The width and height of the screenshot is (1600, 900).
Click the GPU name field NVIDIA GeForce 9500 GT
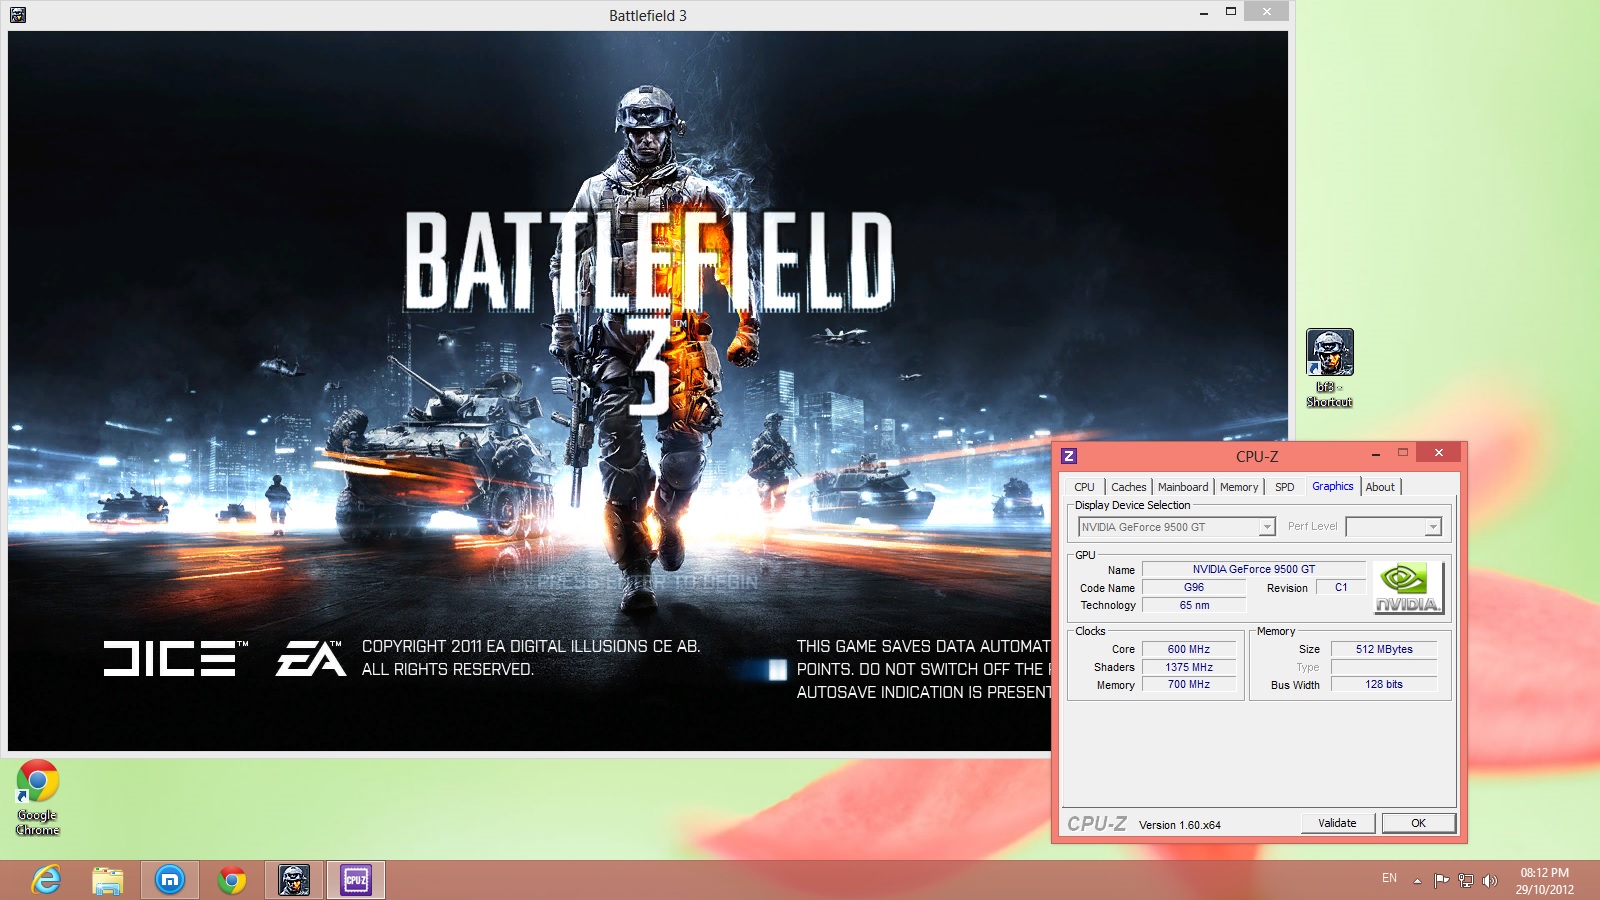pyautogui.click(x=1254, y=569)
